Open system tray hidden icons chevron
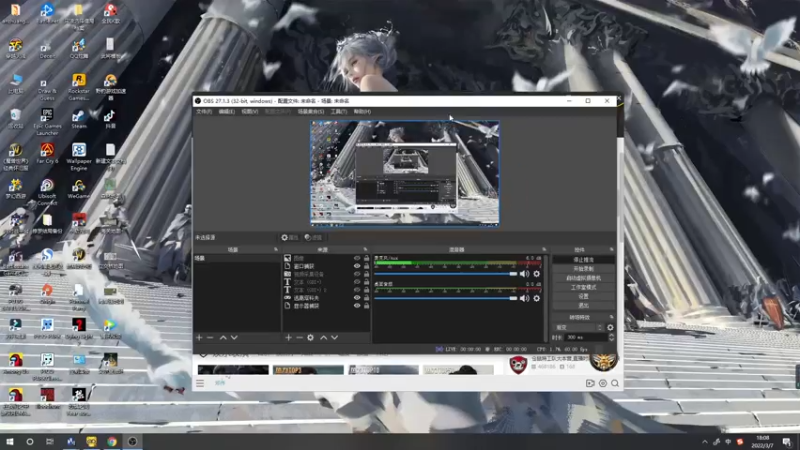 (x=705, y=442)
